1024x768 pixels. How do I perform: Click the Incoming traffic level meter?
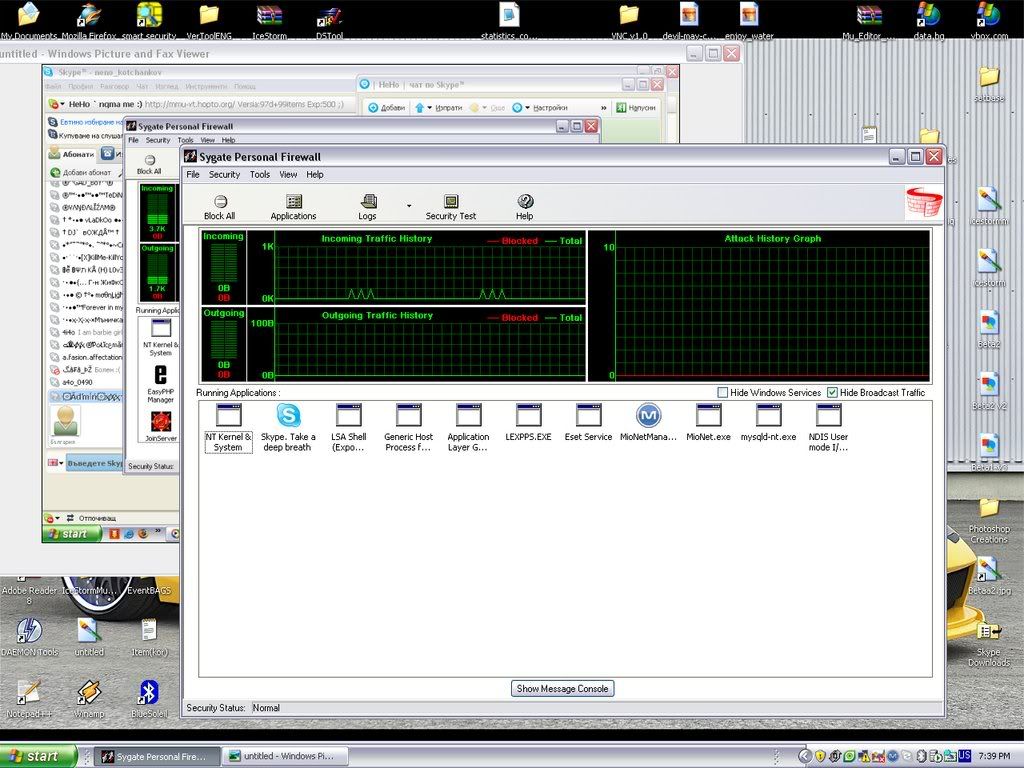[223, 267]
